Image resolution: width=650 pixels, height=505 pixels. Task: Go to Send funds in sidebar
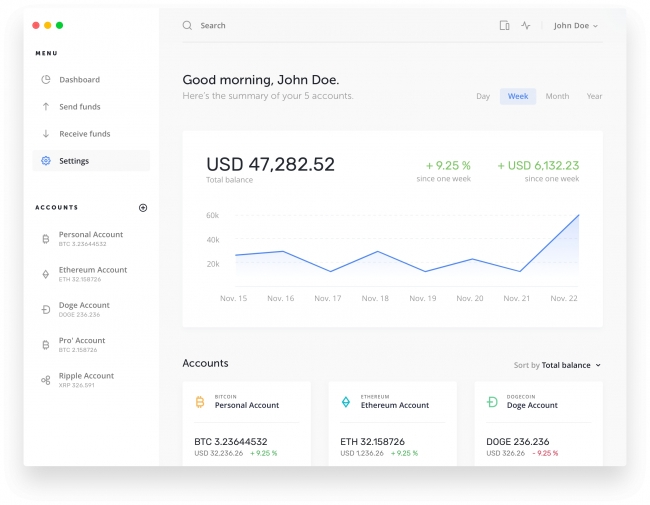coord(79,107)
